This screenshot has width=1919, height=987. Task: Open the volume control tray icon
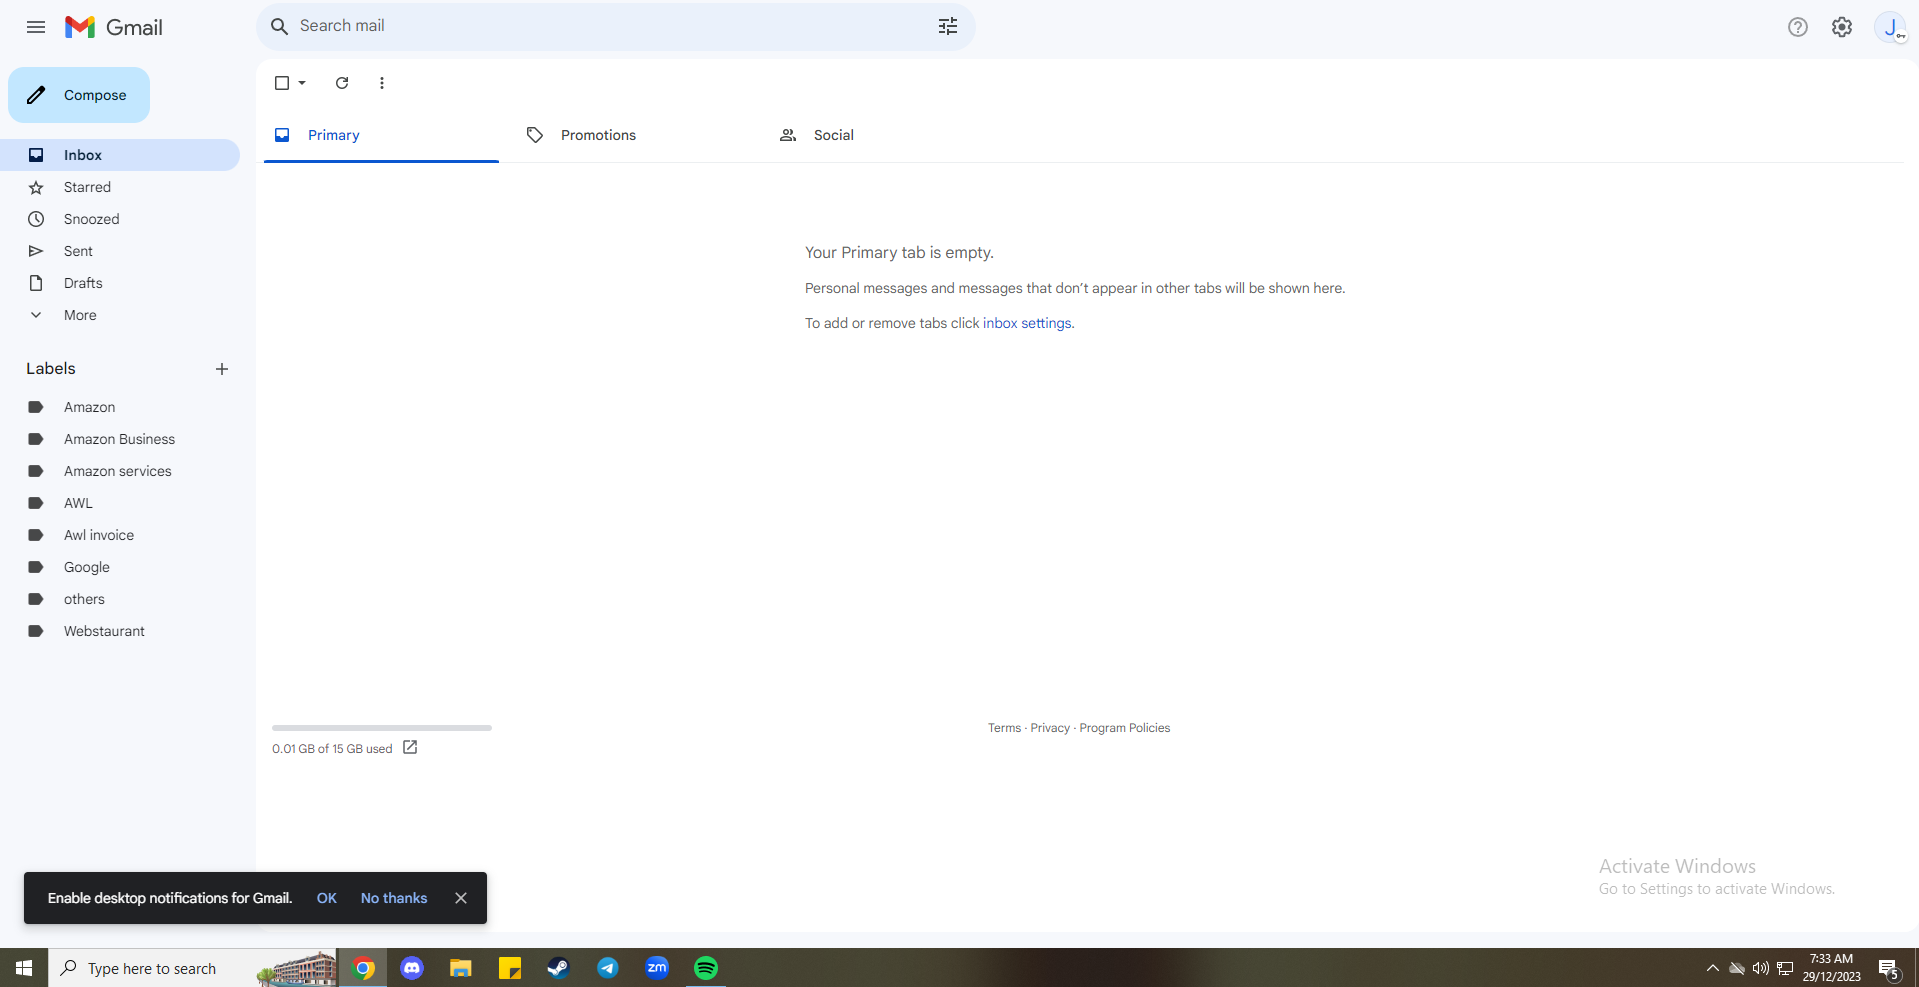(x=1761, y=968)
